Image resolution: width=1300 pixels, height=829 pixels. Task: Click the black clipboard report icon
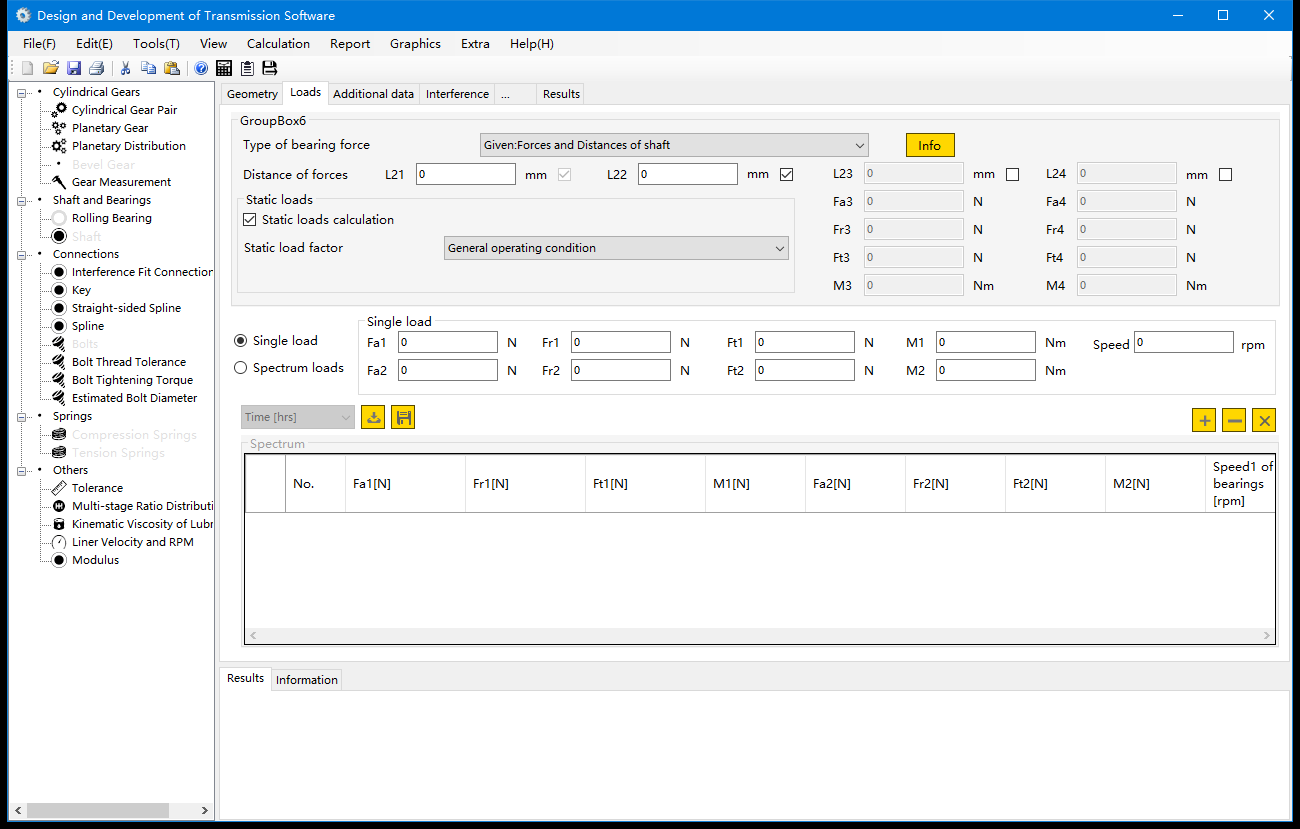coord(247,68)
